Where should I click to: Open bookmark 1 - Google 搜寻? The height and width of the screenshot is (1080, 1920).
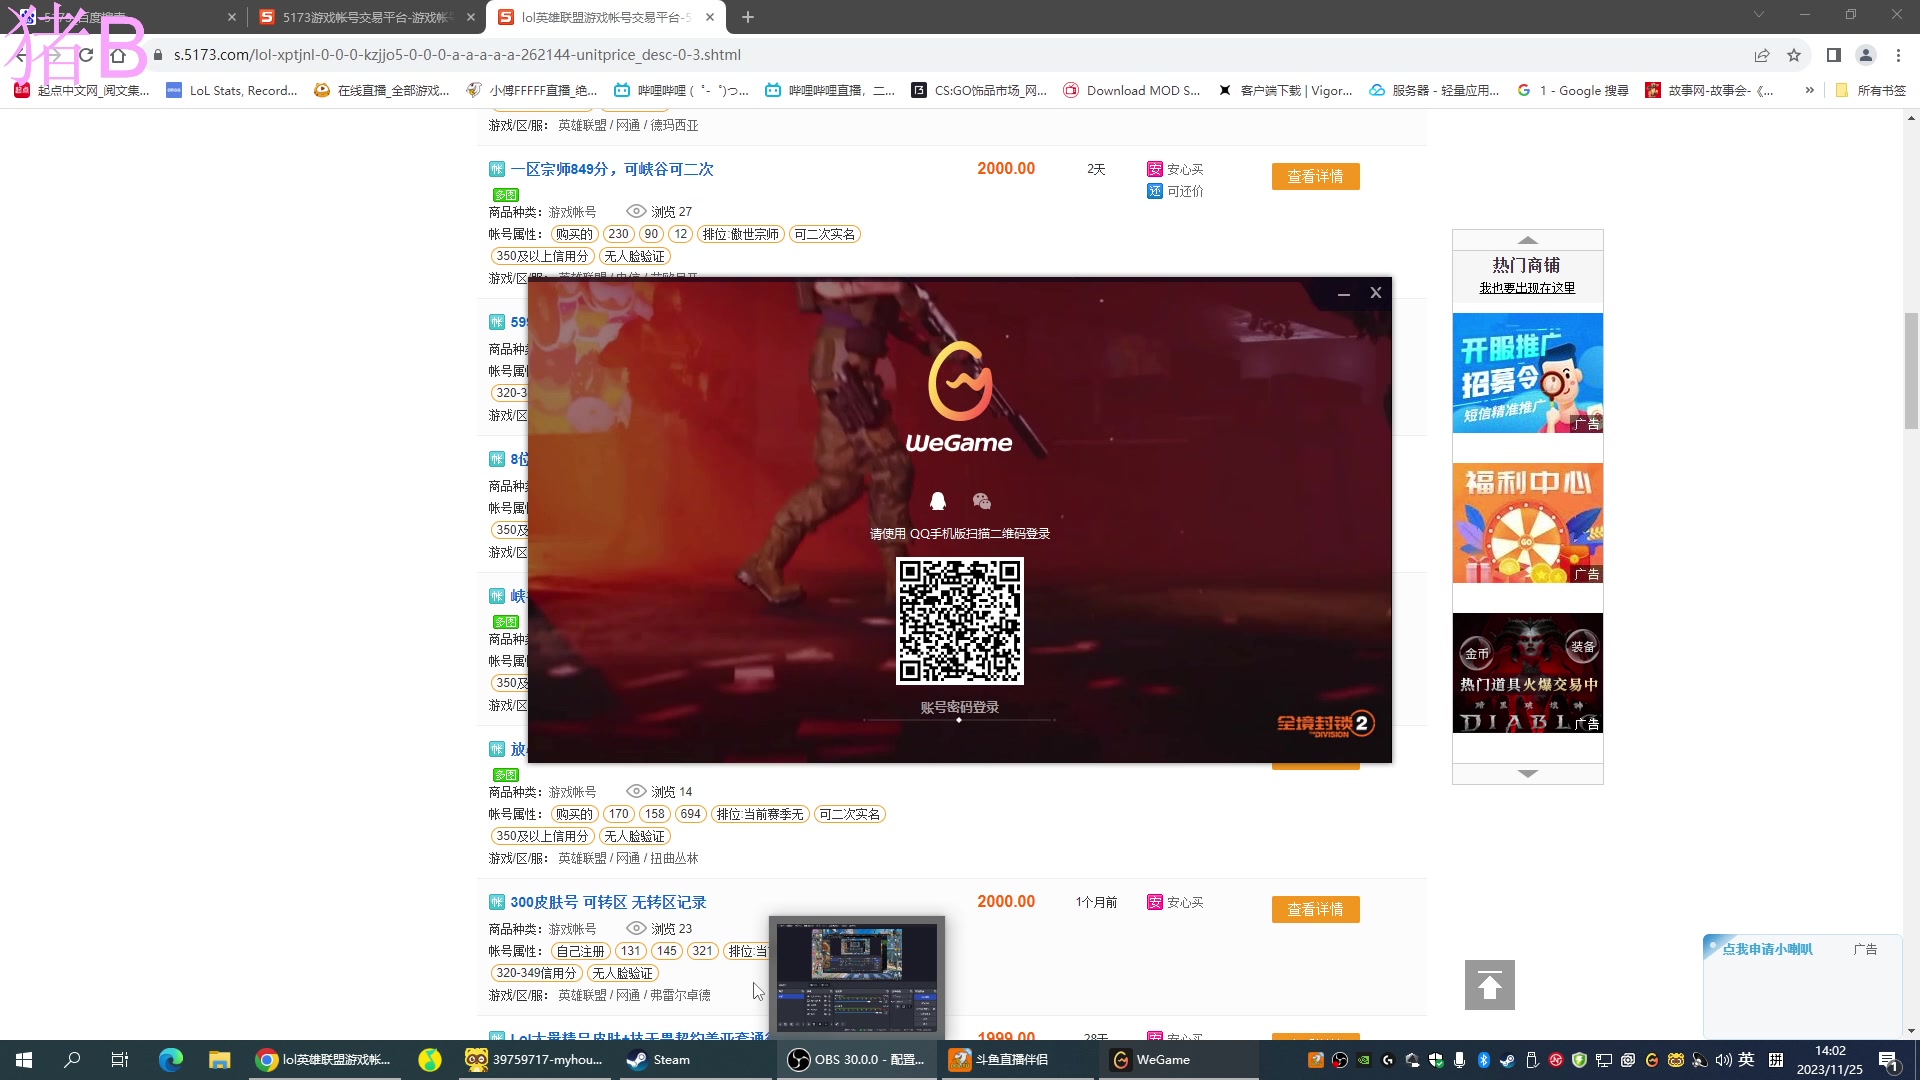point(1573,90)
